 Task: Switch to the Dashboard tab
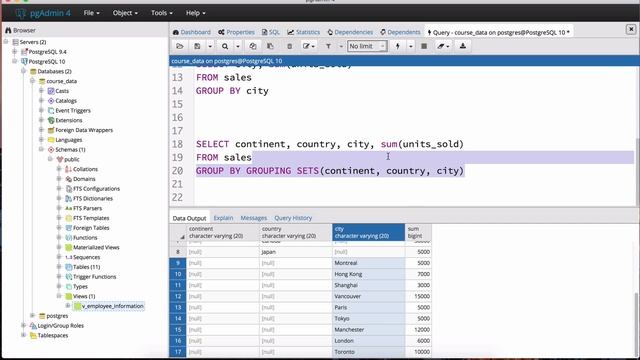pyautogui.click(x=192, y=32)
